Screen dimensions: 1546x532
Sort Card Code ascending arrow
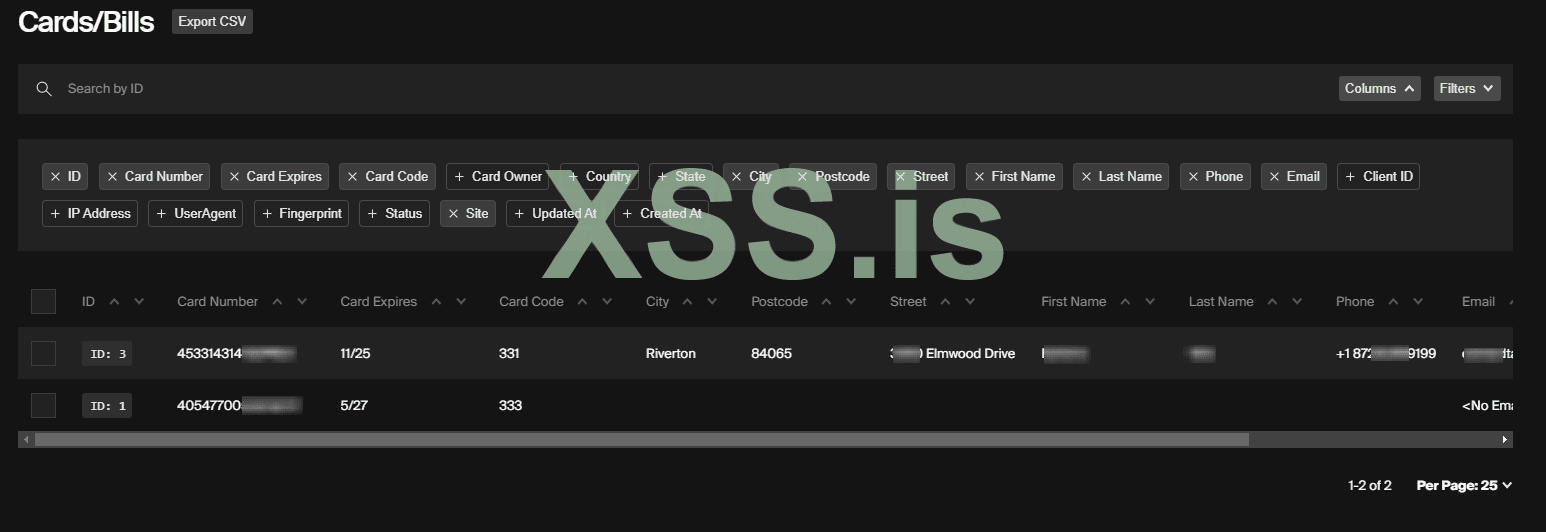[583, 301]
